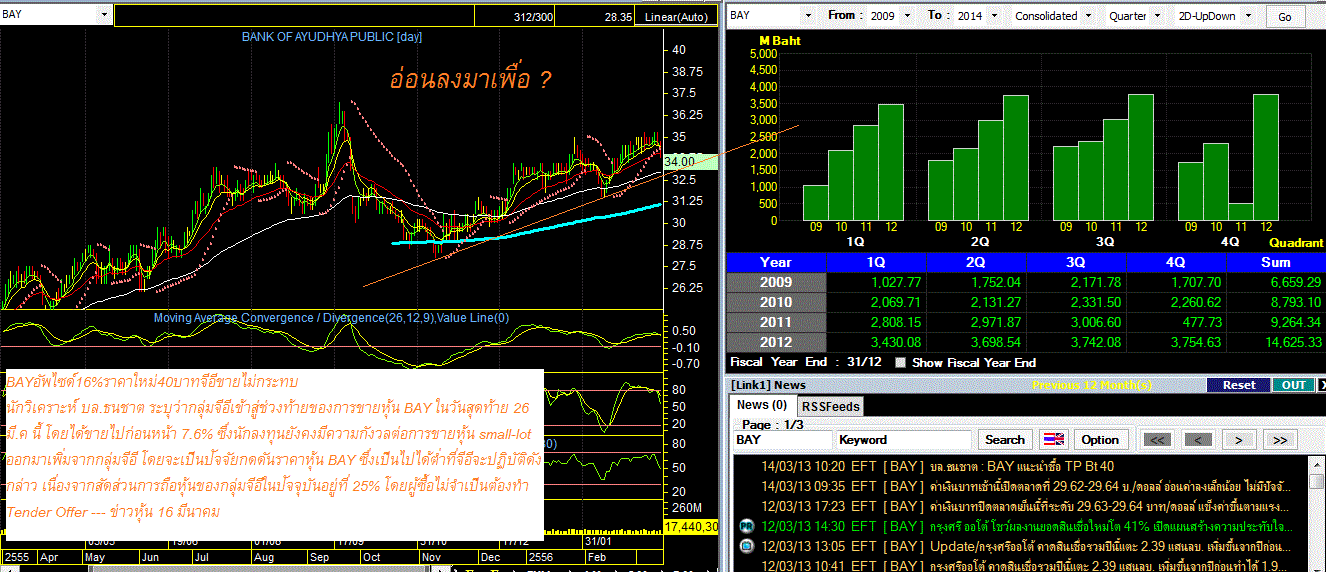1326x572 pixels.
Task: Open the news Option button
Action: 1100,440
